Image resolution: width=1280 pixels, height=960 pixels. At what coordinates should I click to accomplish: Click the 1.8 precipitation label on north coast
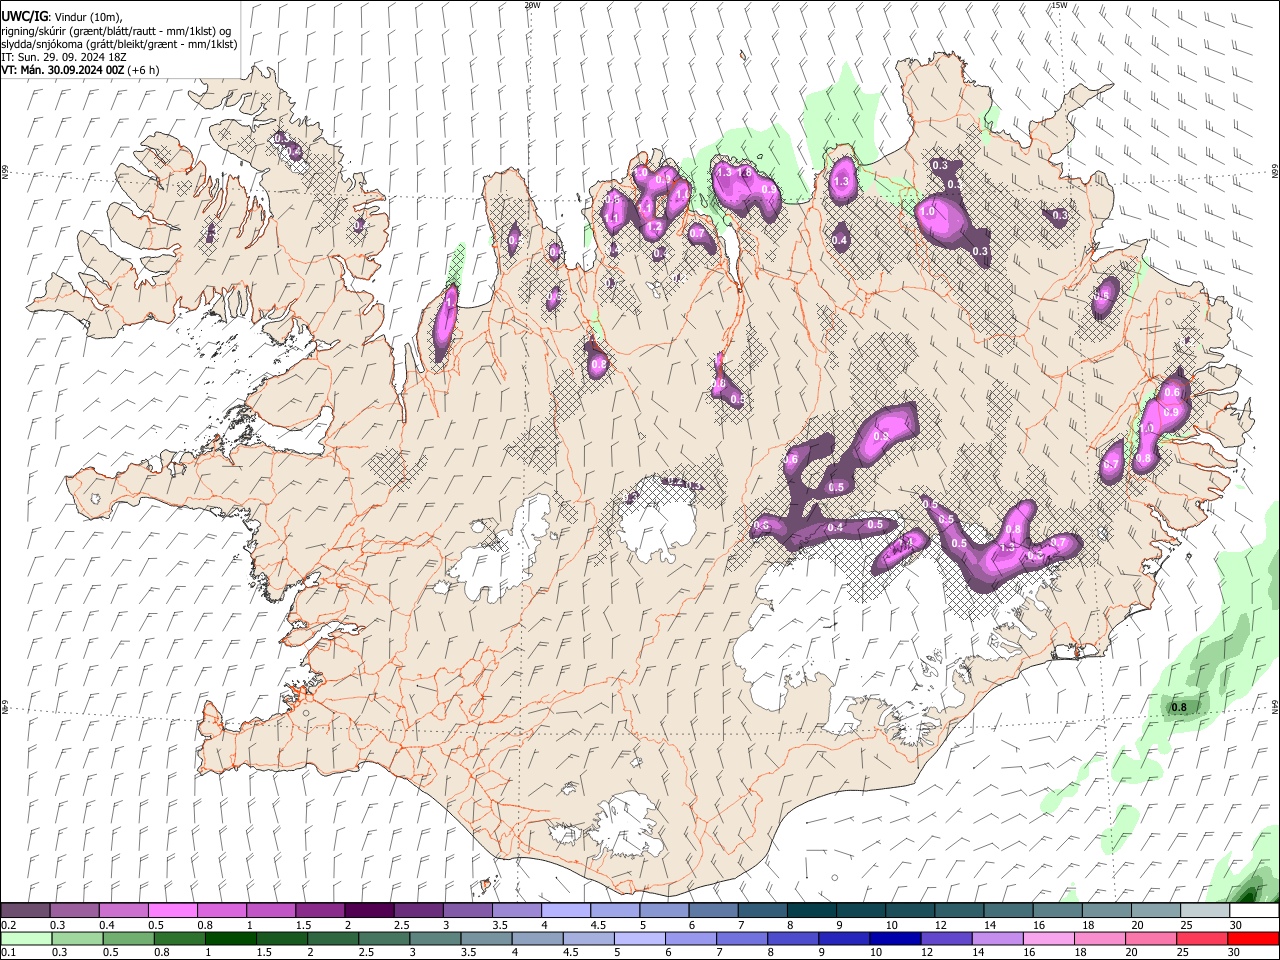click(745, 173)
